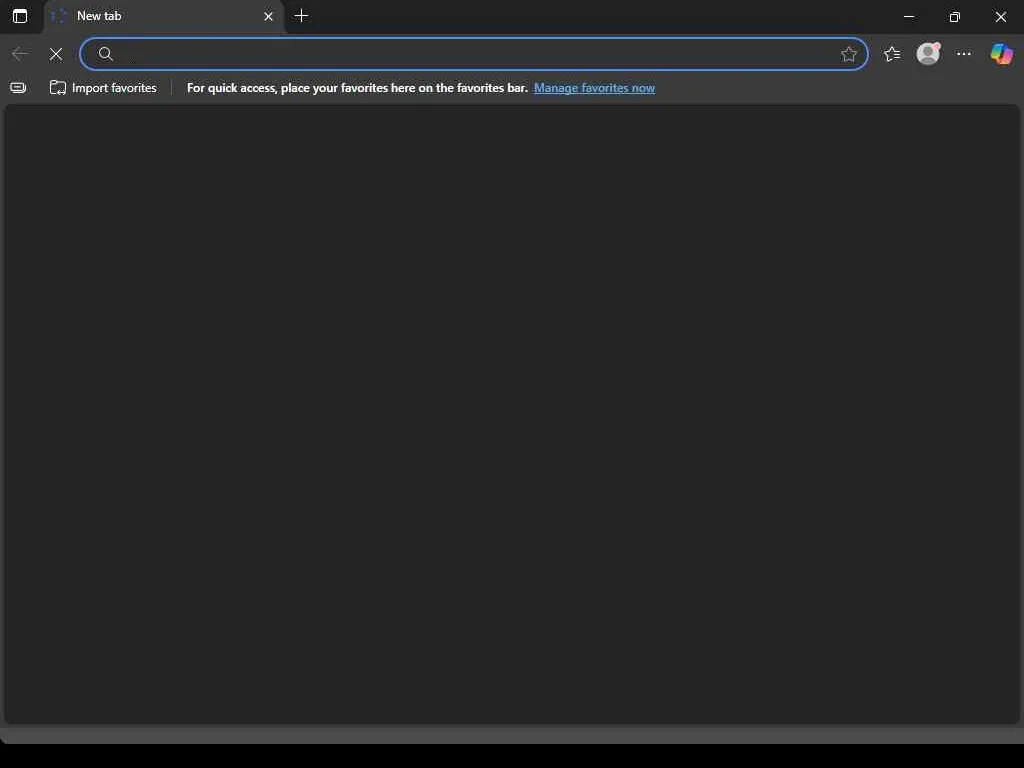The image size is (1024, 768).
Task: Click Import favorites button
Action: point(103,88)
